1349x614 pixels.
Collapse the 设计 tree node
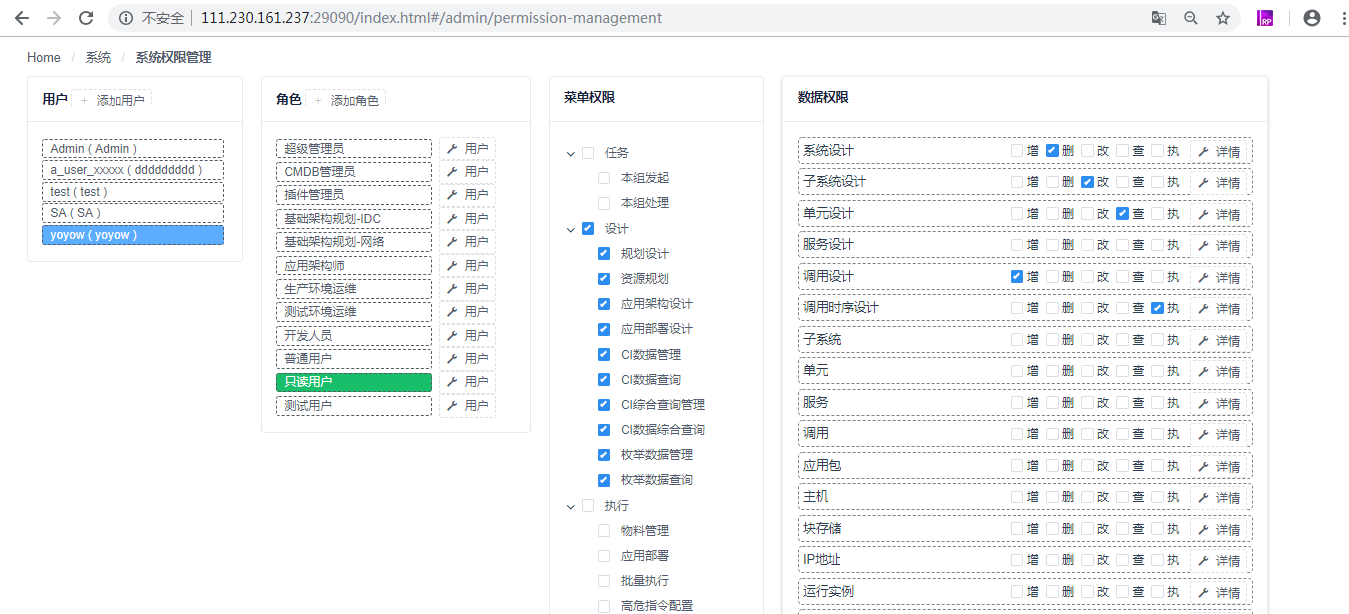570,228
